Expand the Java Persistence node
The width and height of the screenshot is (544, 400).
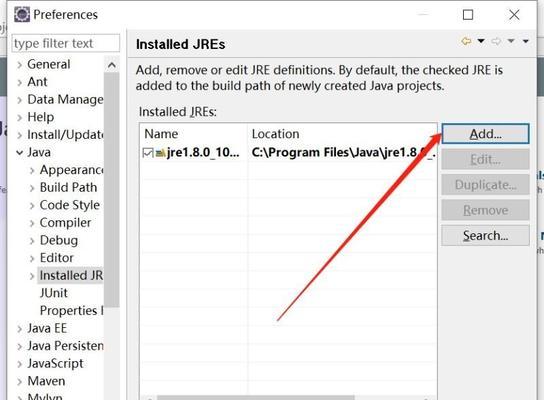[x=20, y=346]
